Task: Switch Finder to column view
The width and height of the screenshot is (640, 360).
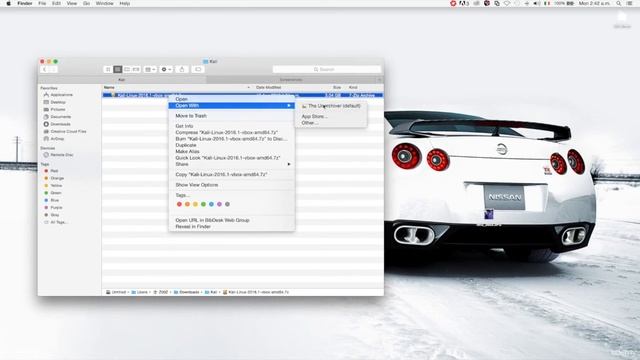Action: pyautogui.click(x=127, y=69)
